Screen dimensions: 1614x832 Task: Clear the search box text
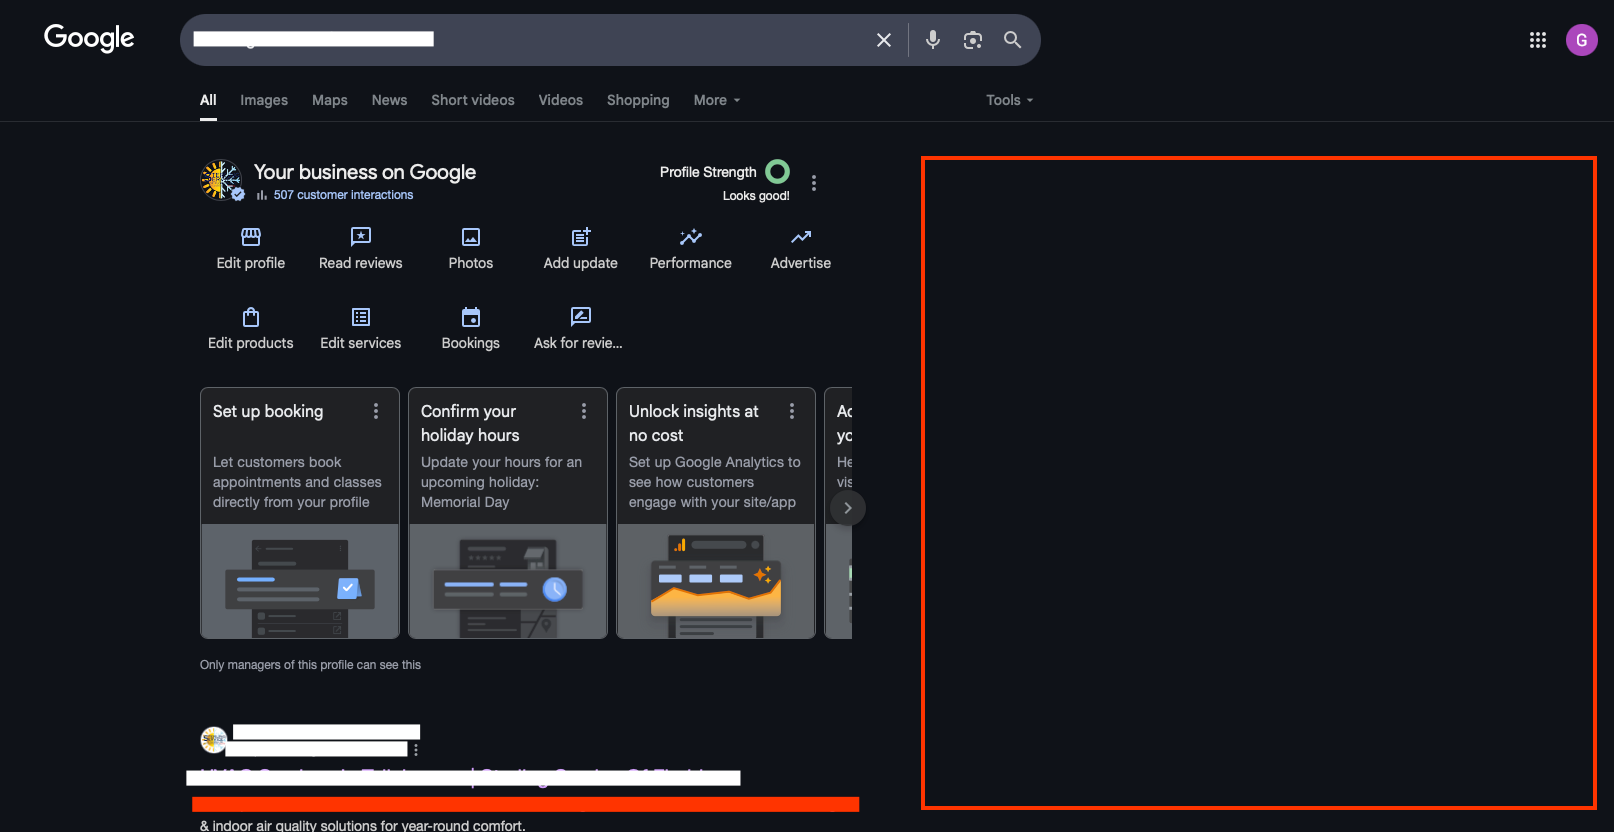[x=884, y=40]
